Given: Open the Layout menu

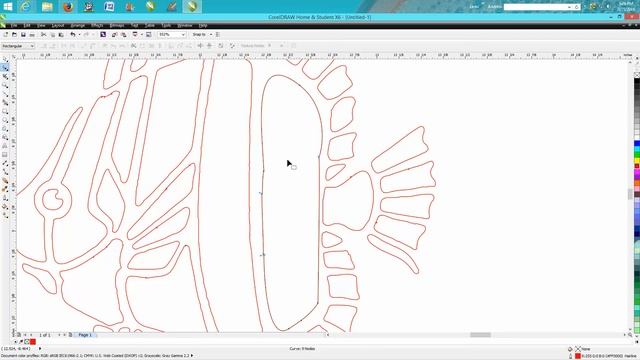Looking at the screenshot, I should pyautogui.click(x=58, y=25).
